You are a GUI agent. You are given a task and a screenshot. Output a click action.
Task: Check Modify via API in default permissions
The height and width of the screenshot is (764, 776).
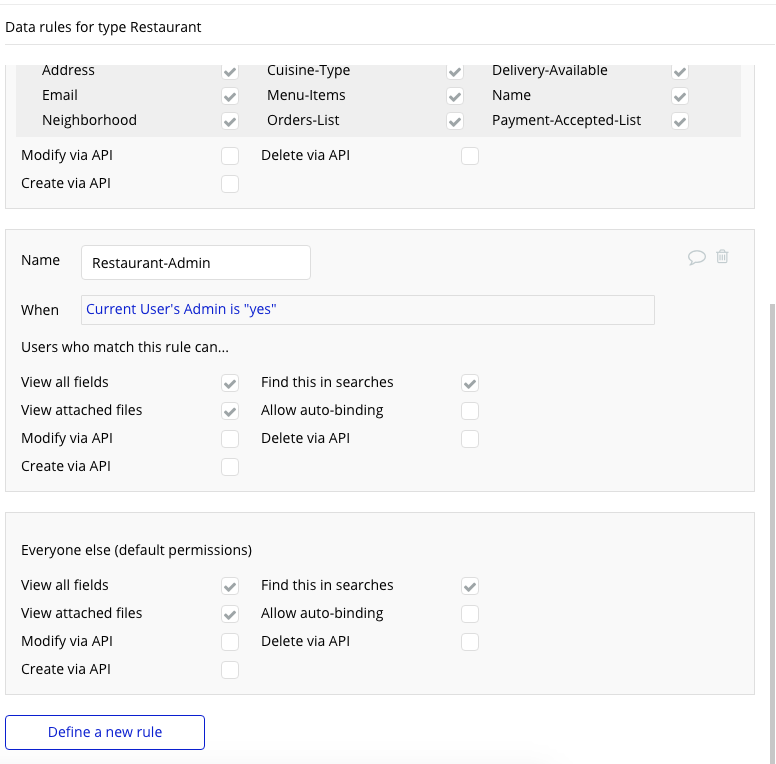tap(230, 642)
